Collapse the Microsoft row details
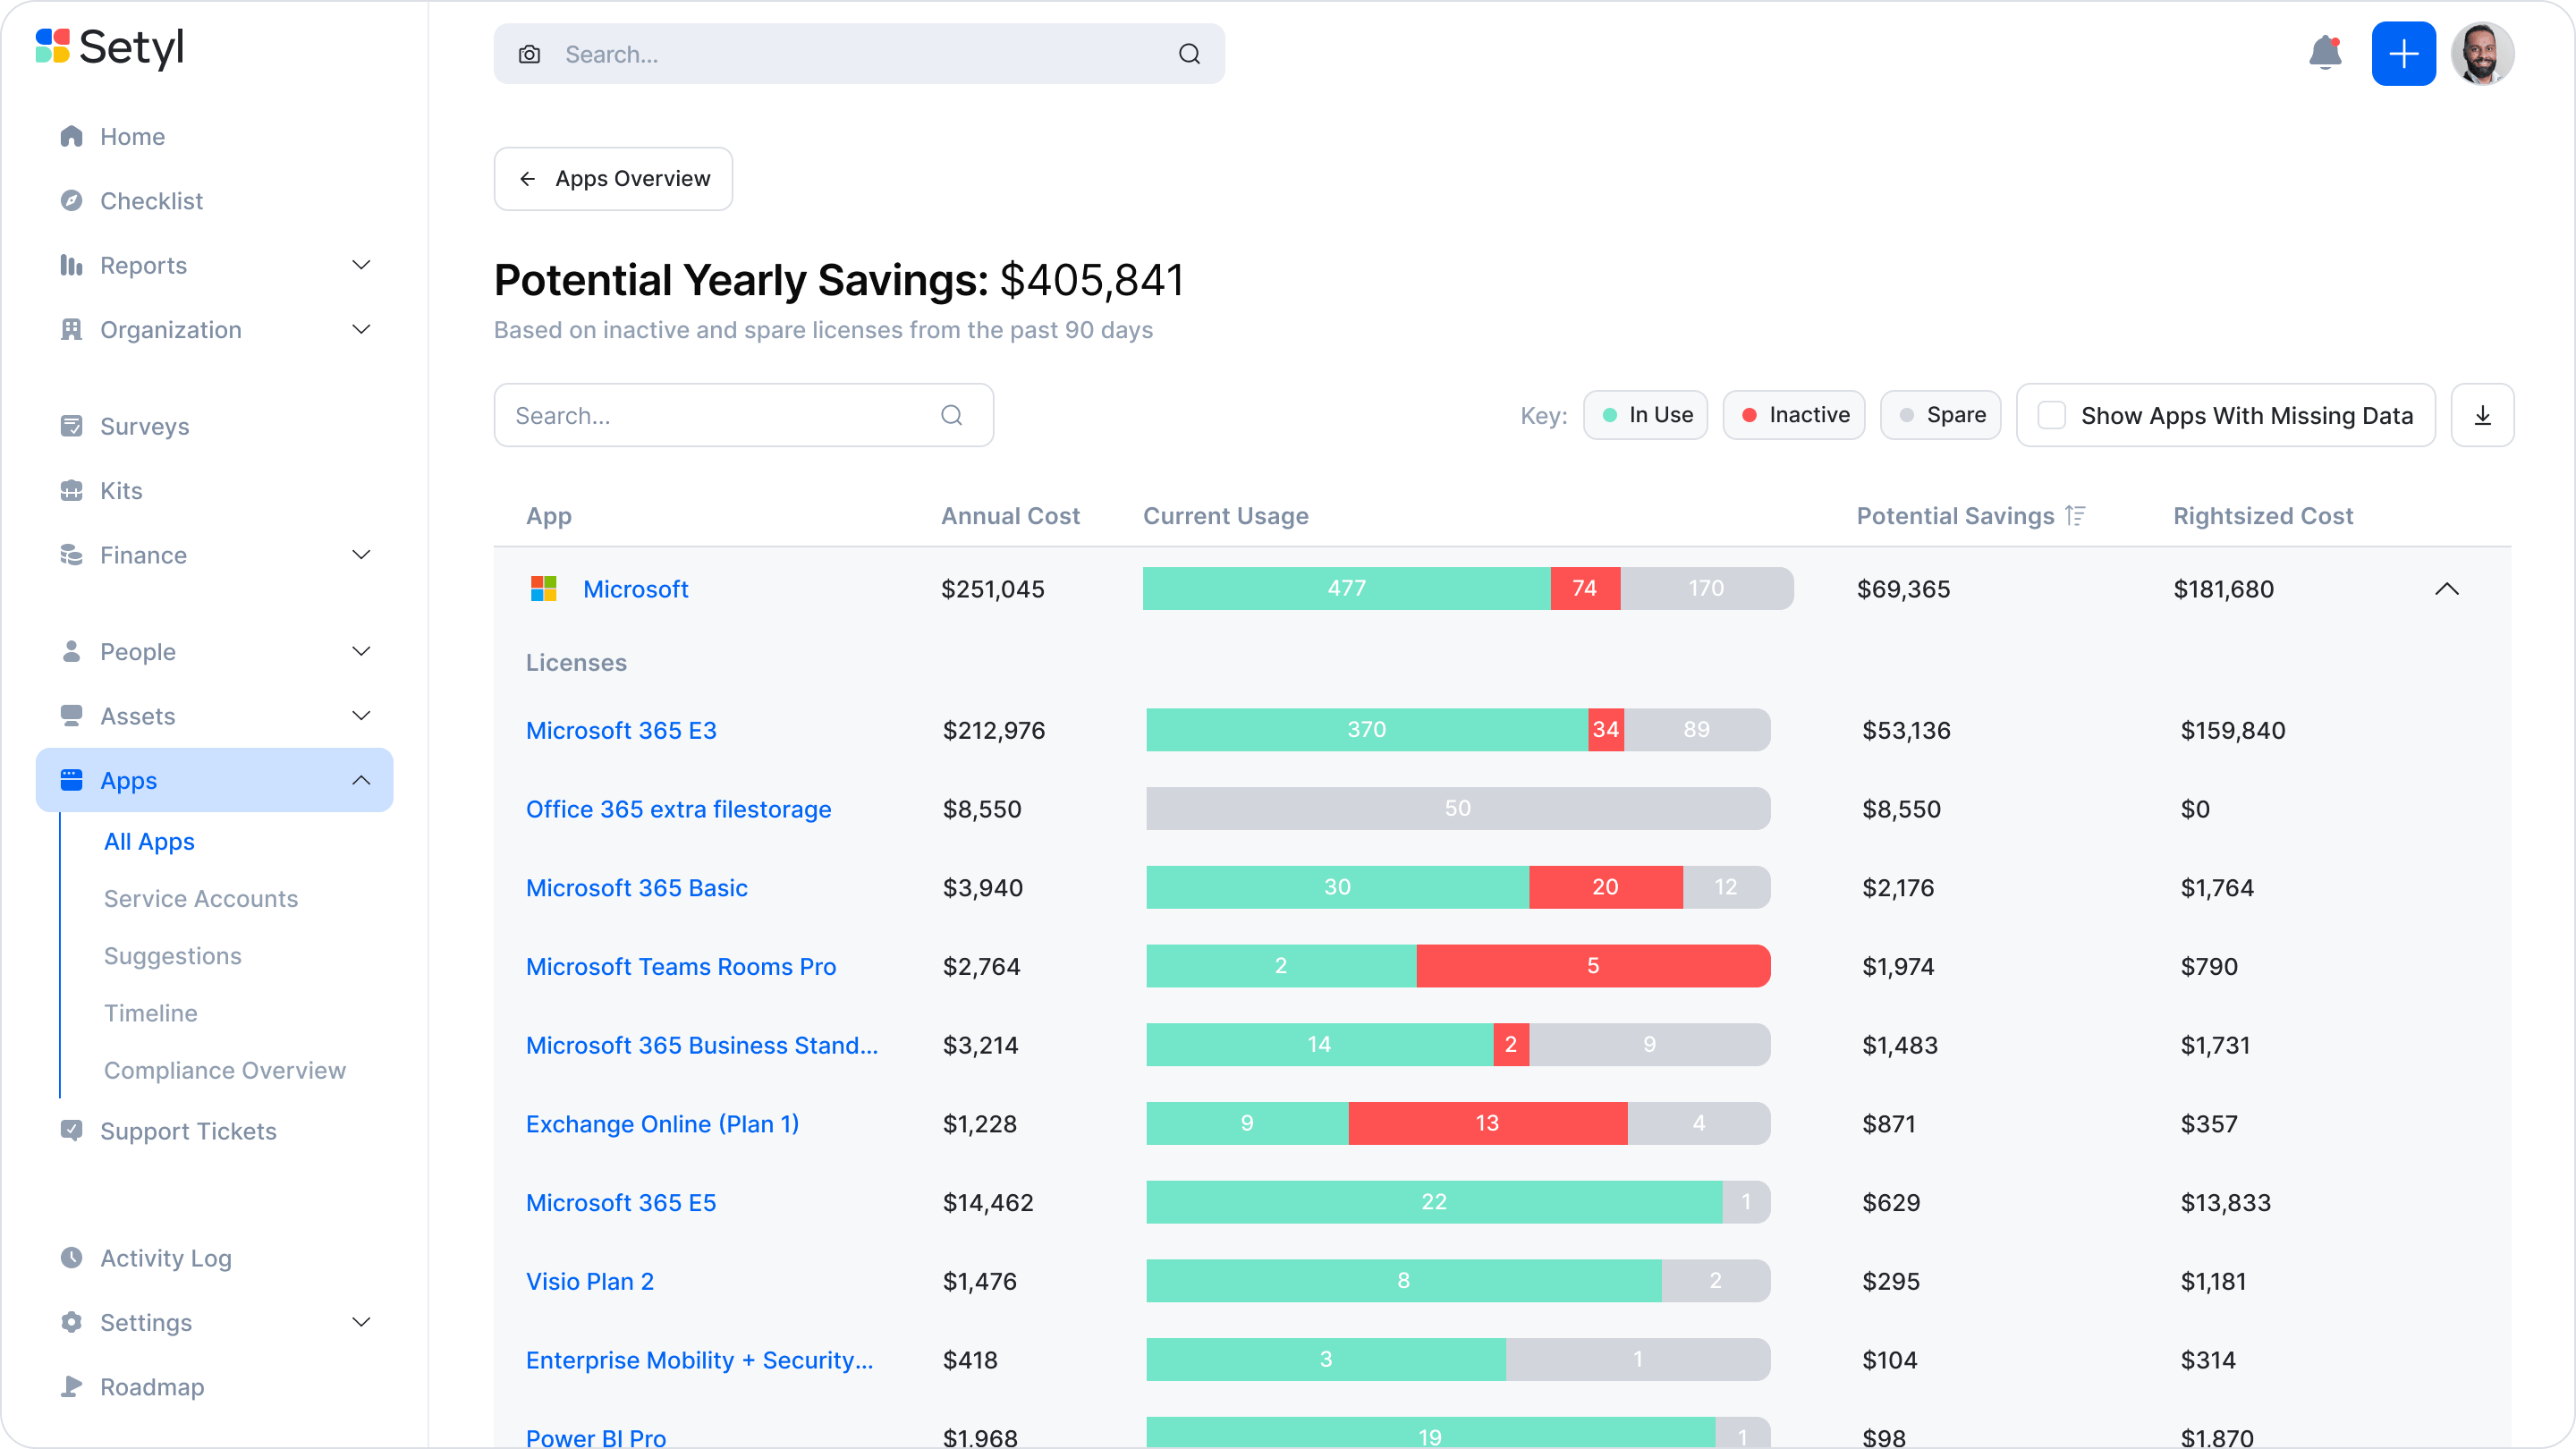Viewport: 2576px width, 1449px height. tap(2447, 589)
